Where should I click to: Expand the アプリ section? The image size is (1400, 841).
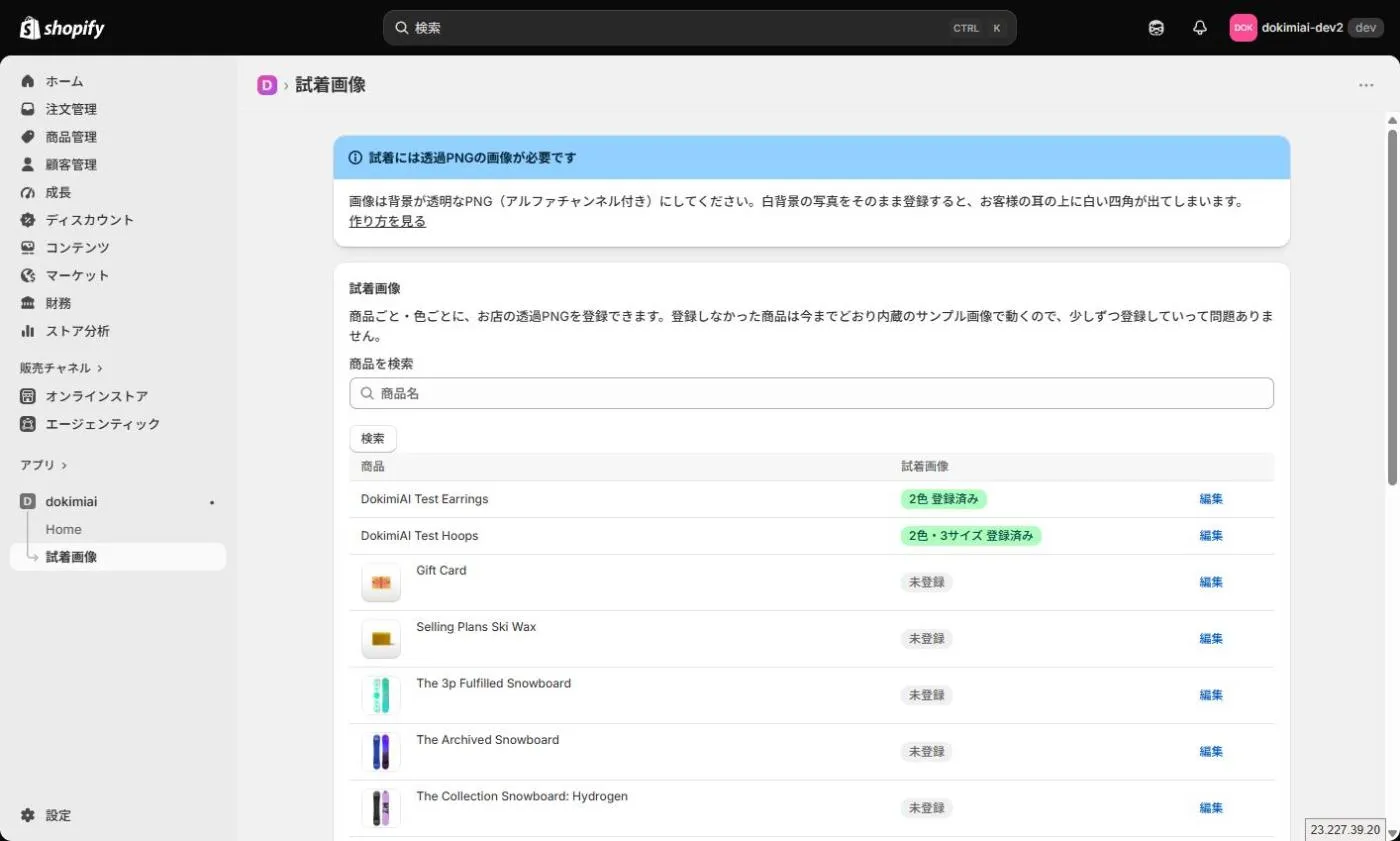coord(43,465)
